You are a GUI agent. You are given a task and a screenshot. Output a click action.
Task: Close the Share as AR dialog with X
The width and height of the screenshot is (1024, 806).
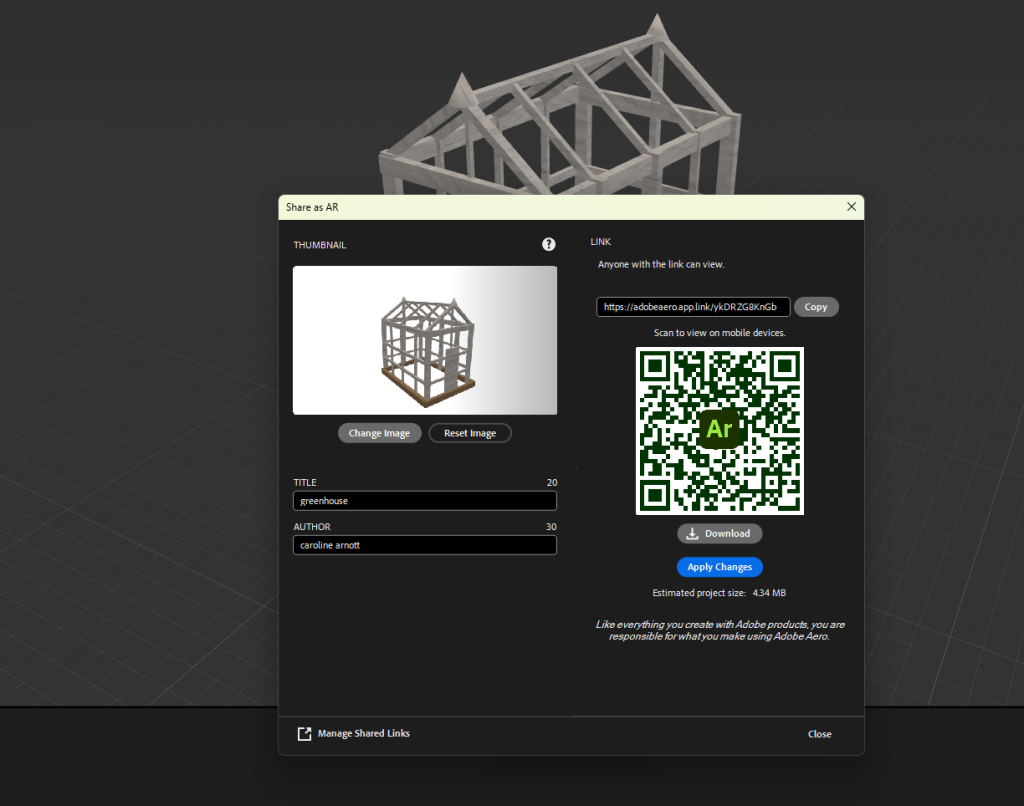pyautogui.click(x=851, y=206)
